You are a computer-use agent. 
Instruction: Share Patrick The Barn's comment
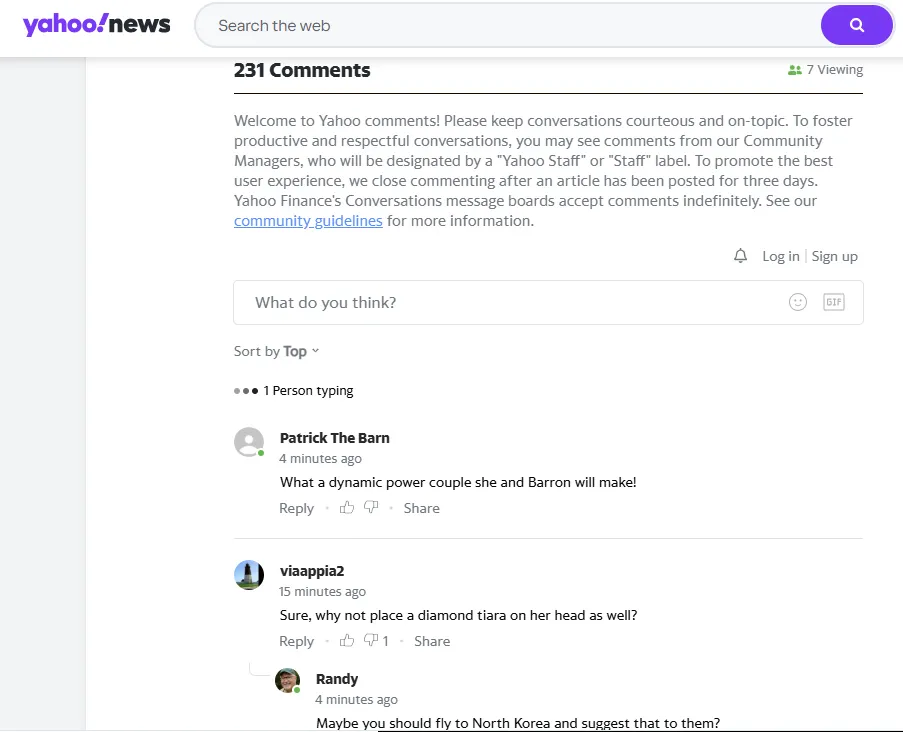pos(421,508)
